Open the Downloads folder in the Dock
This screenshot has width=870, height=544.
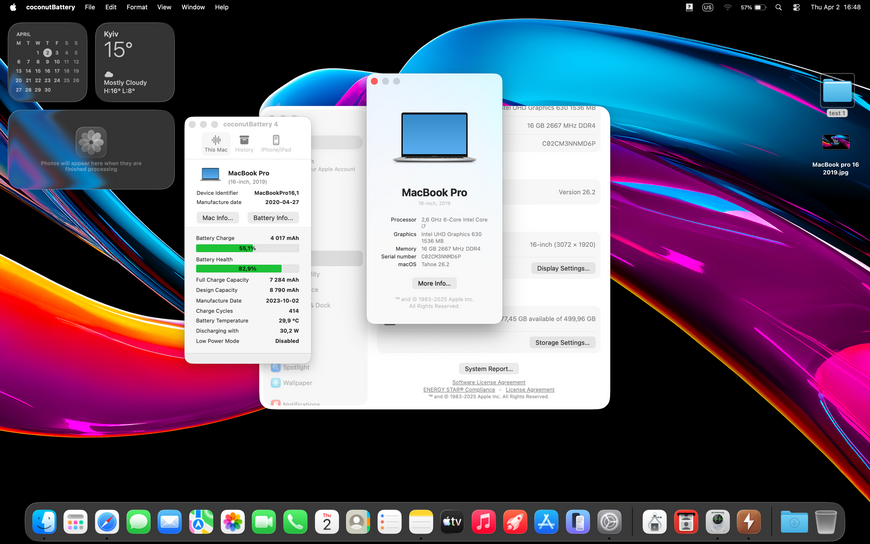(794, 522)
